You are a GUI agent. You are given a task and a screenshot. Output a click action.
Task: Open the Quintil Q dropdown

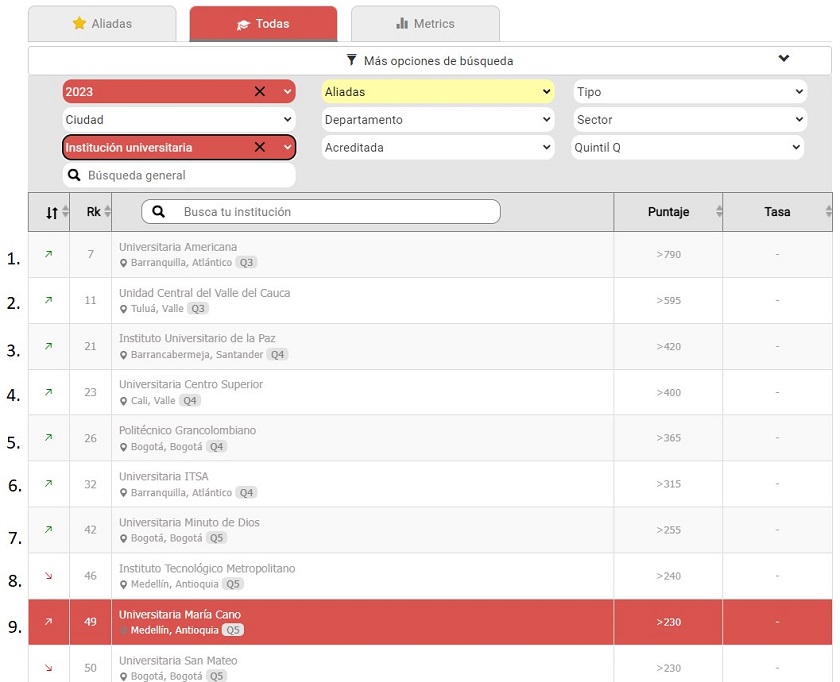688,147
